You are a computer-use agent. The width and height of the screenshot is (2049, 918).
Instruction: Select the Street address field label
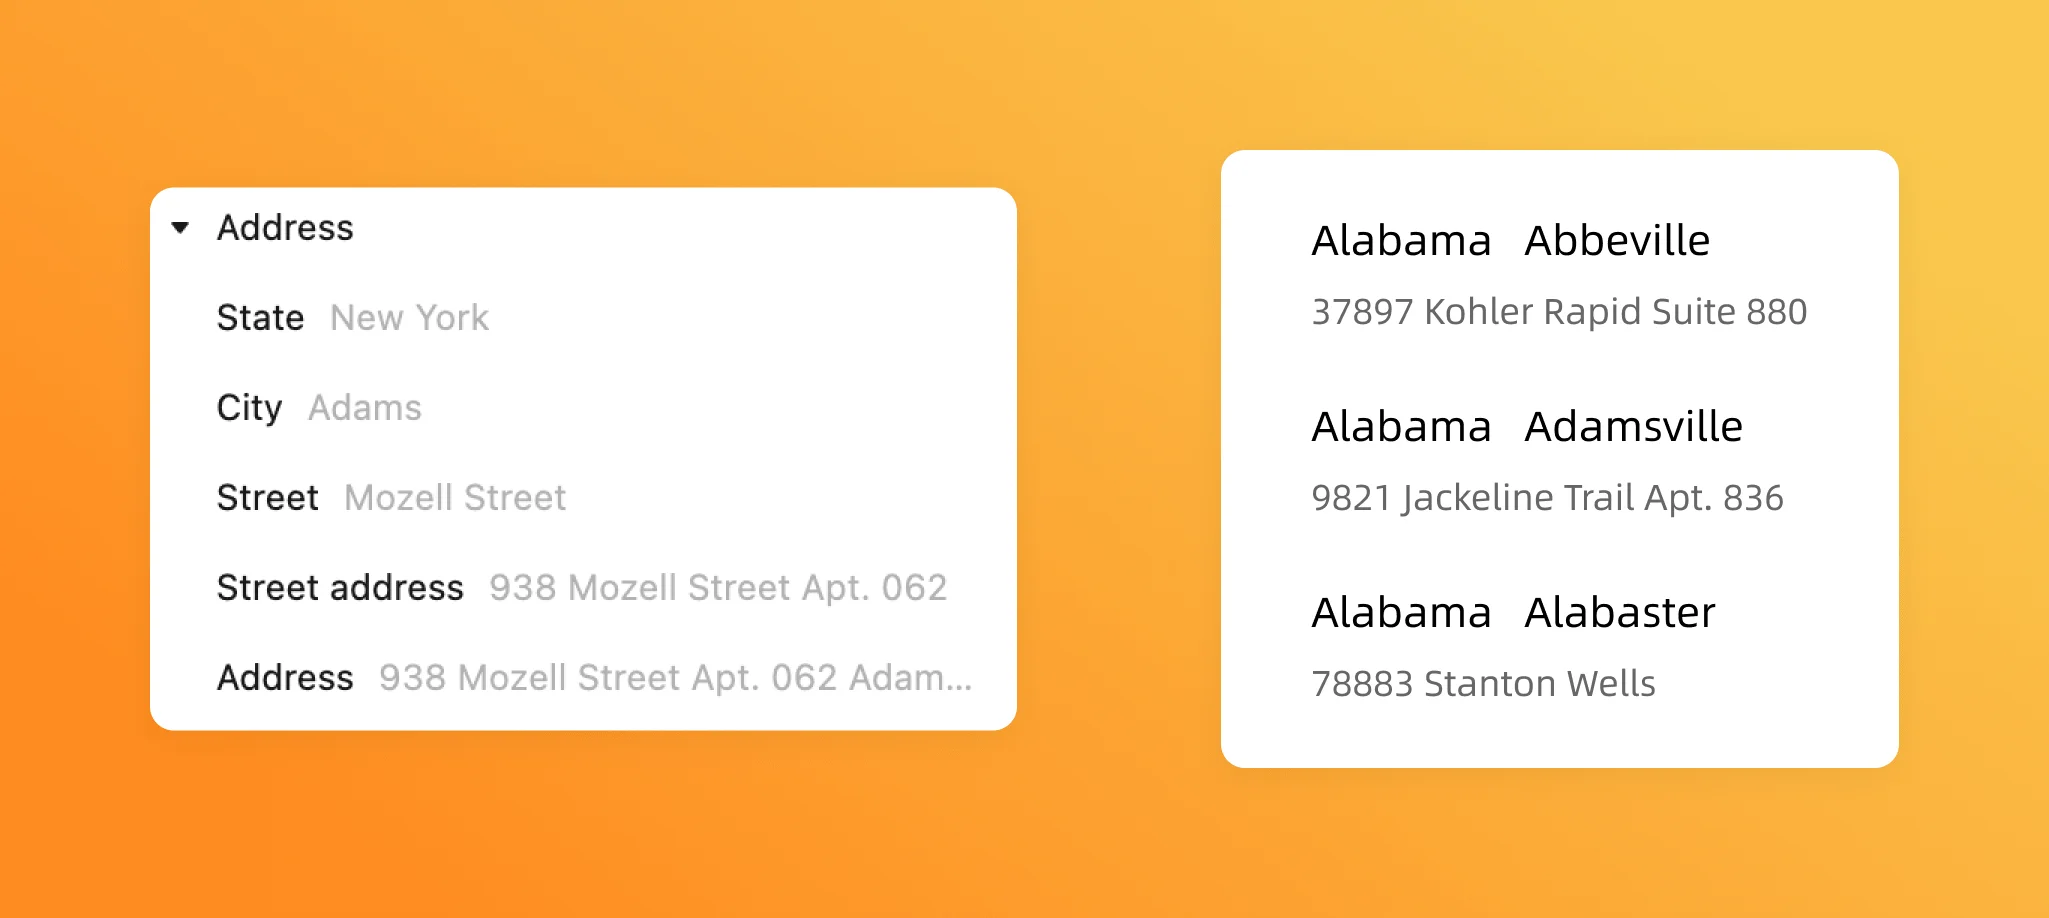pyautogui.click(x=340, y=588)
